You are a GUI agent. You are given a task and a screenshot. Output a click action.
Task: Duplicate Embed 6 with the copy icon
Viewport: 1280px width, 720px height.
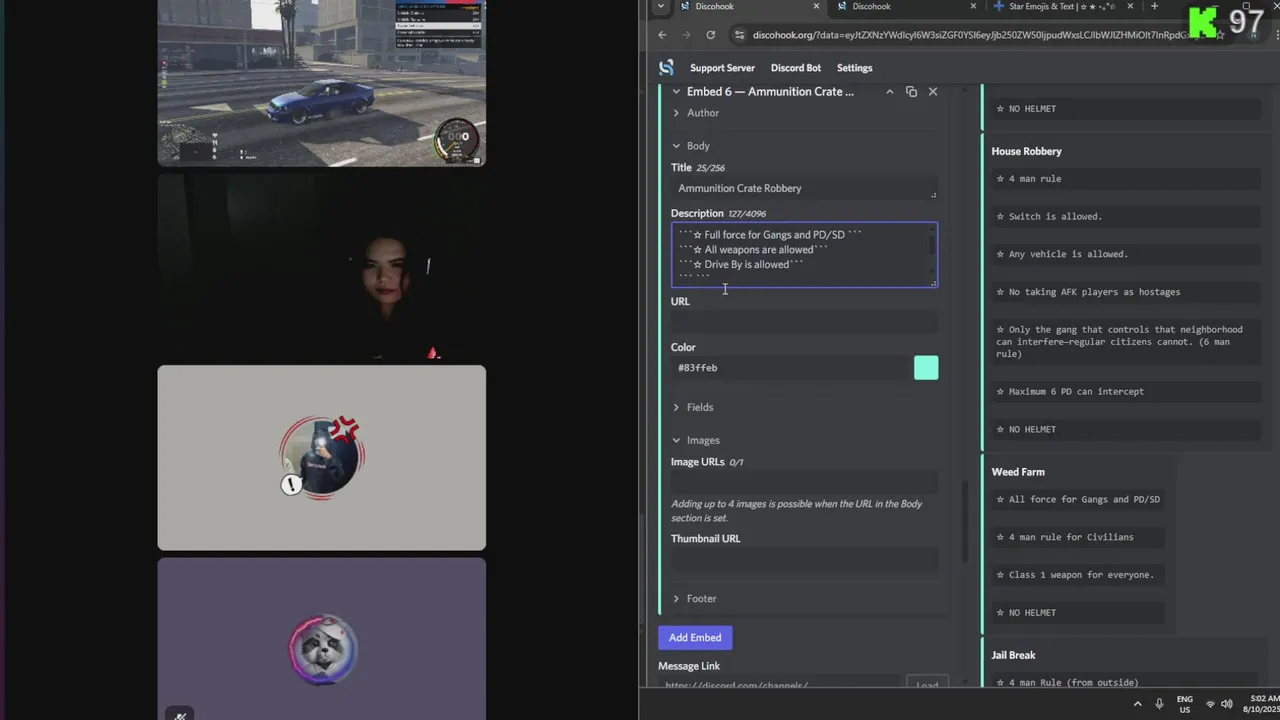tap(911, 92)
